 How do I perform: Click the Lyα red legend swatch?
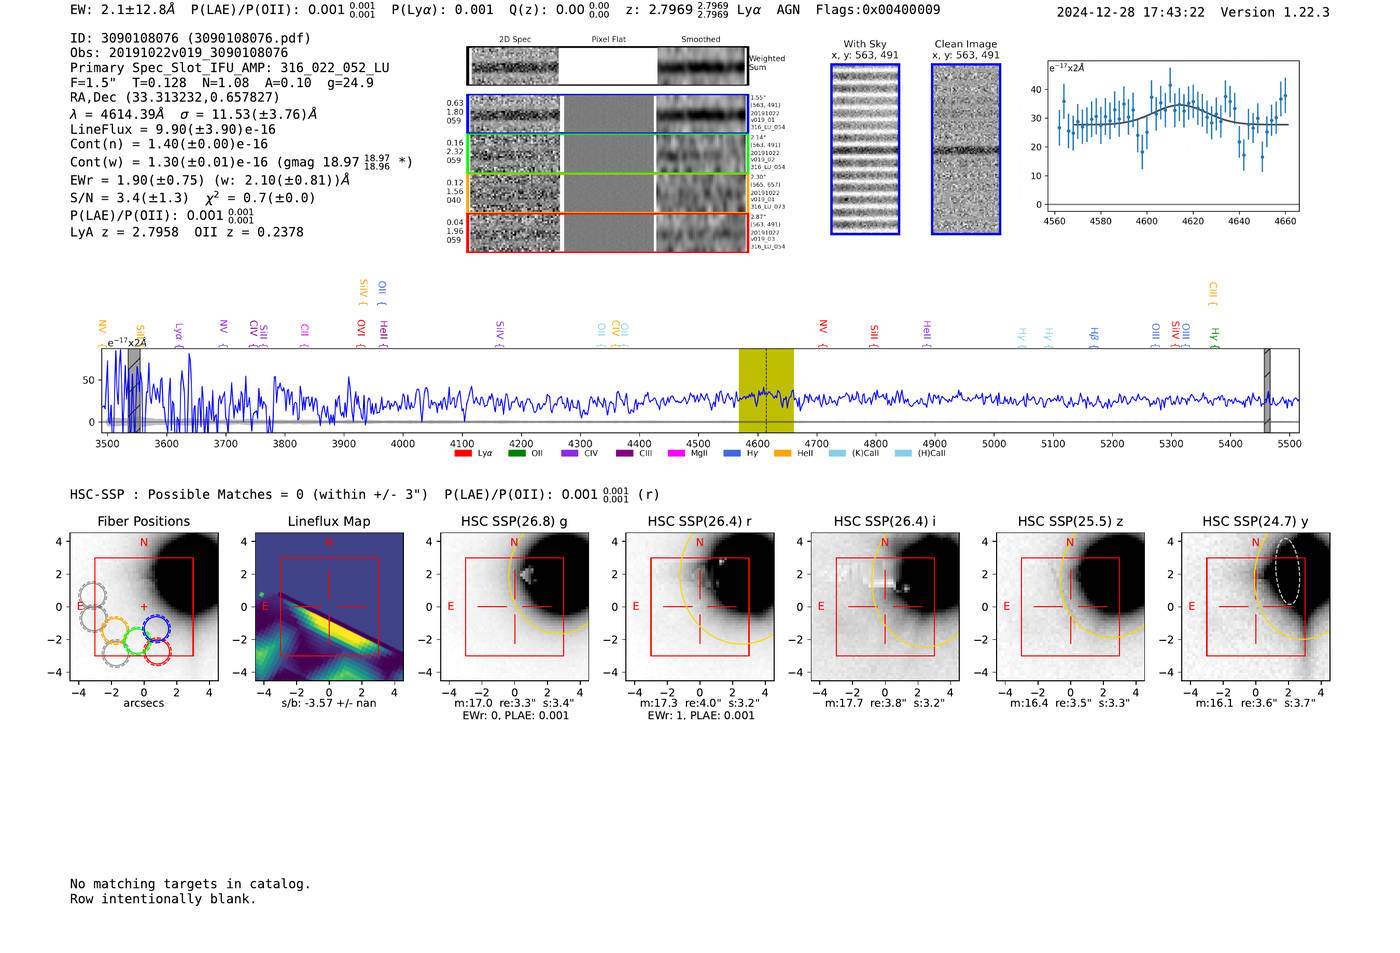click(x=462, y=453)
